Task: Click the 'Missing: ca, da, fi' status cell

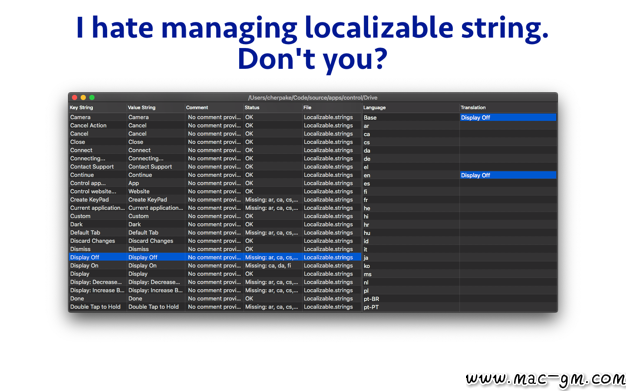Action: [272, 266]
